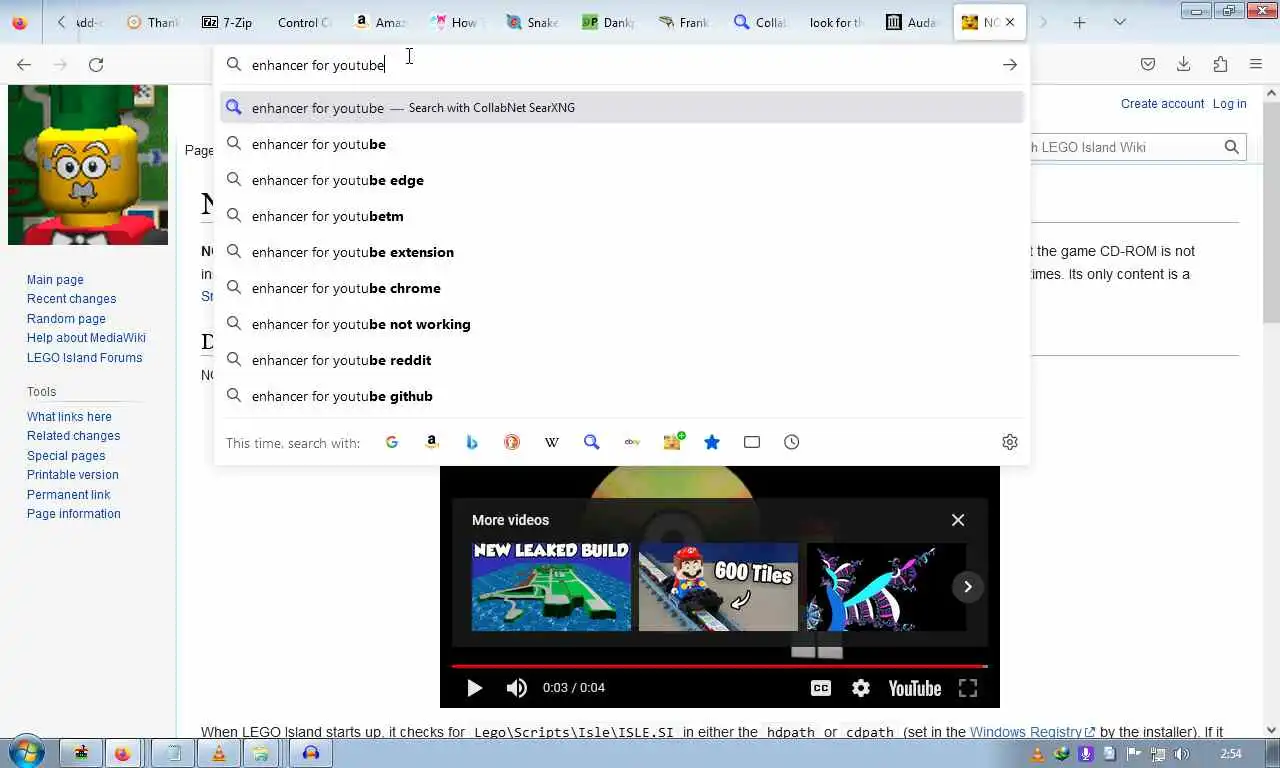Open the Main page link
Image resolution: width=1280 pixels, height=768 pixels.
coord(55,280)
